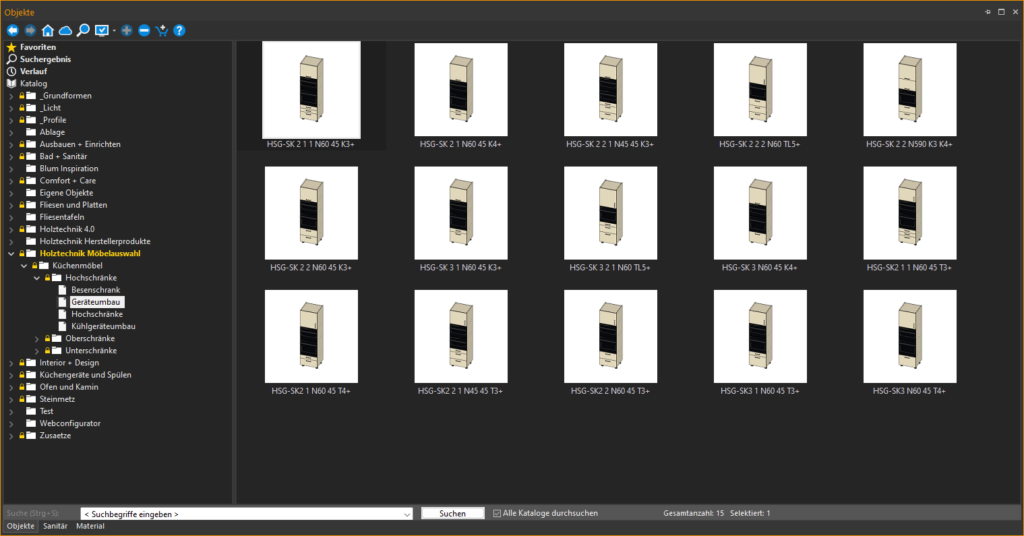Go to the catalog home icon
The height and width of the screenshot is (536, 1024).
pyautogui.click(x=48, y=31)
